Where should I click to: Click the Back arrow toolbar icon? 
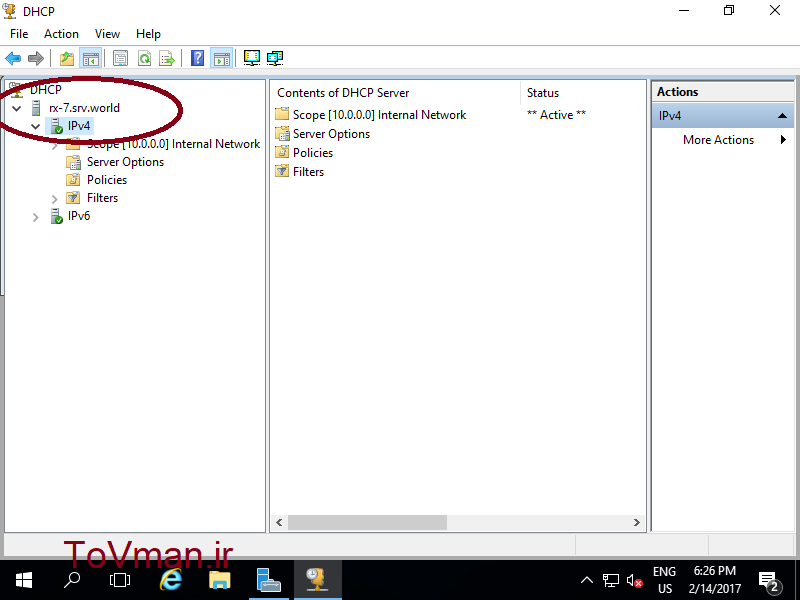point(13,59)
